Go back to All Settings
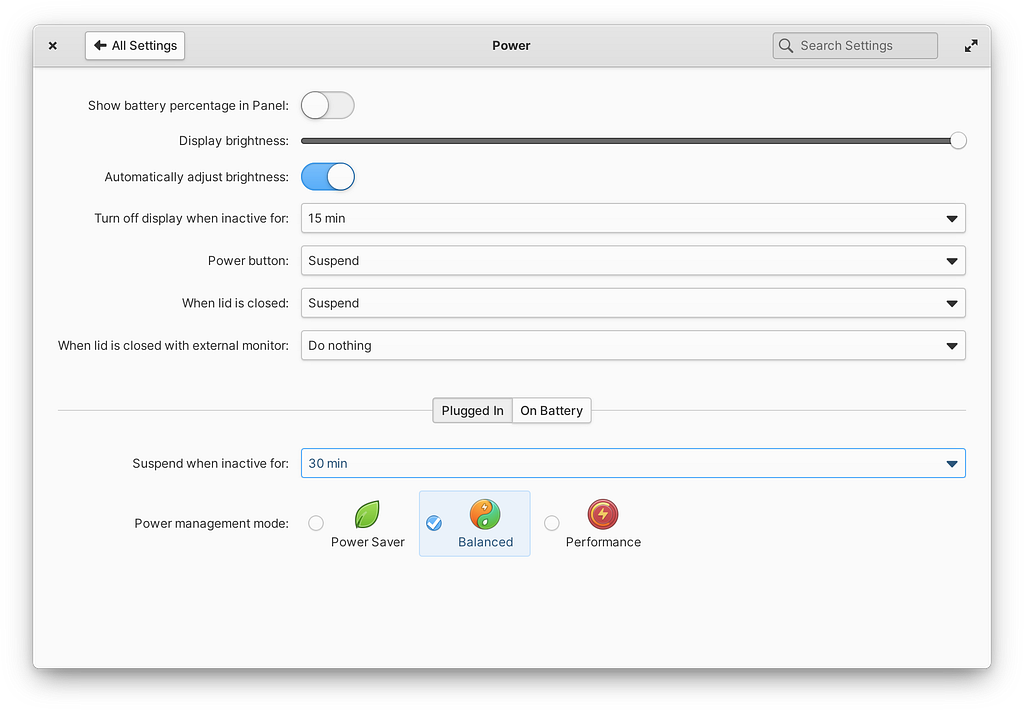1024x710 pixels. click(x=135, y=46)
